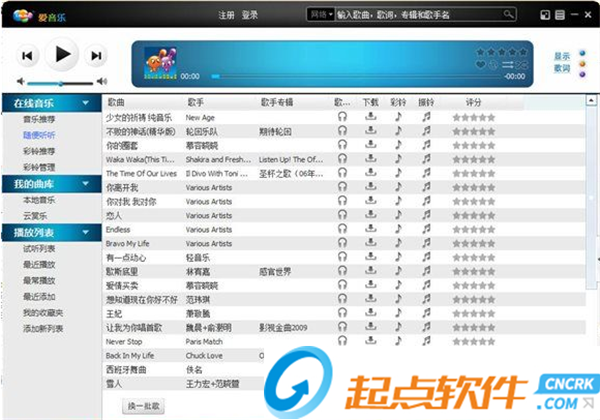Listen to Never Stop headphone icon
Screen dimensions: 600x420
coord(342,340)
